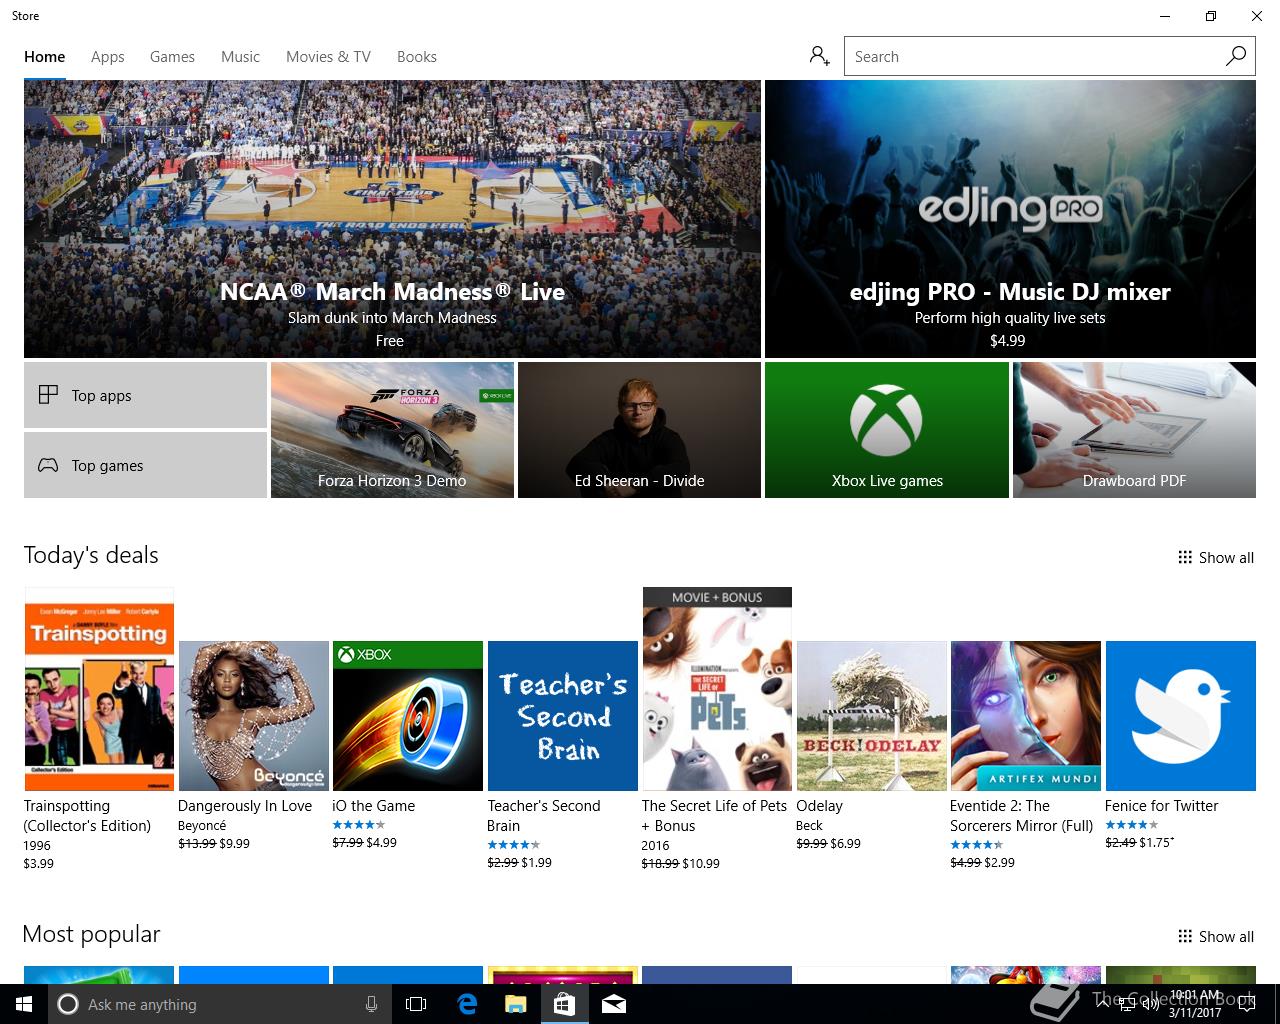1280x1024 pixels.
Task: Click the Top games button
Action: [145, 465]
